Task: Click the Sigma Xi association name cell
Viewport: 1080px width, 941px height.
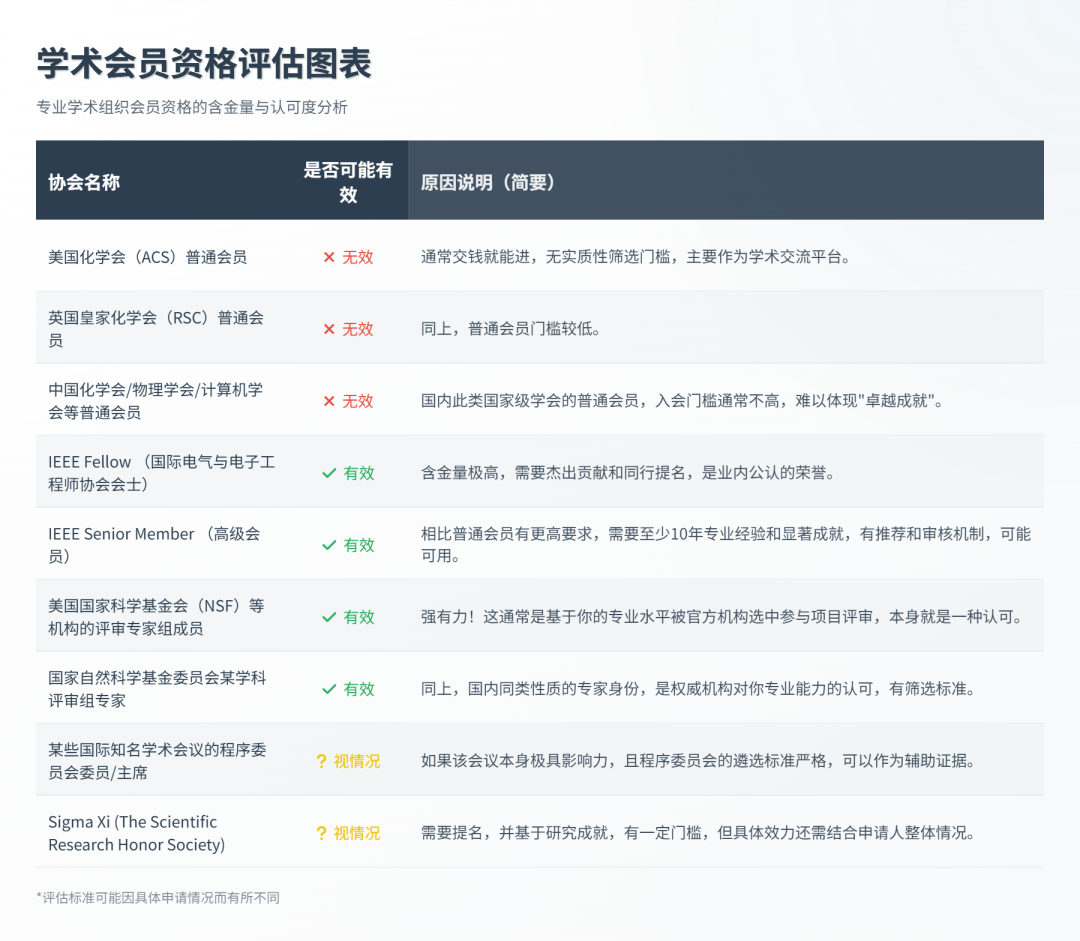Action: pos(137,833)
